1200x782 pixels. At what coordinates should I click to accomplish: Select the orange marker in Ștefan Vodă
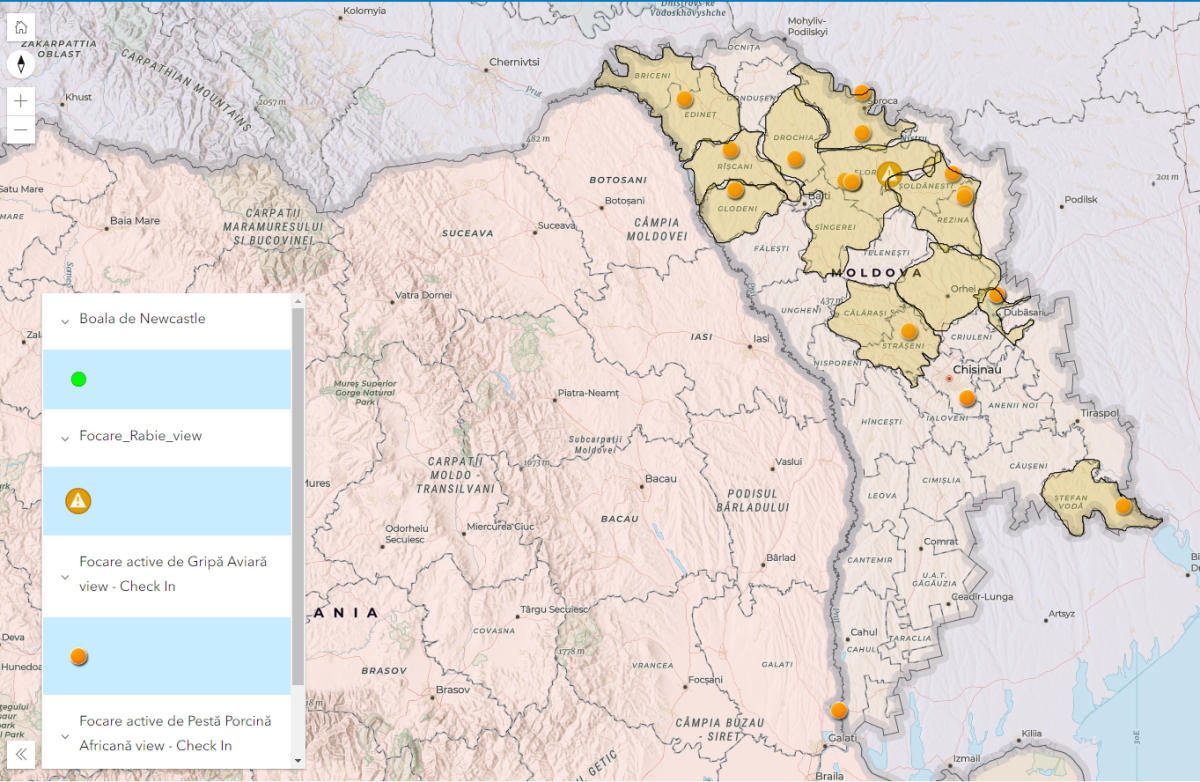[x=1124, y=506]
